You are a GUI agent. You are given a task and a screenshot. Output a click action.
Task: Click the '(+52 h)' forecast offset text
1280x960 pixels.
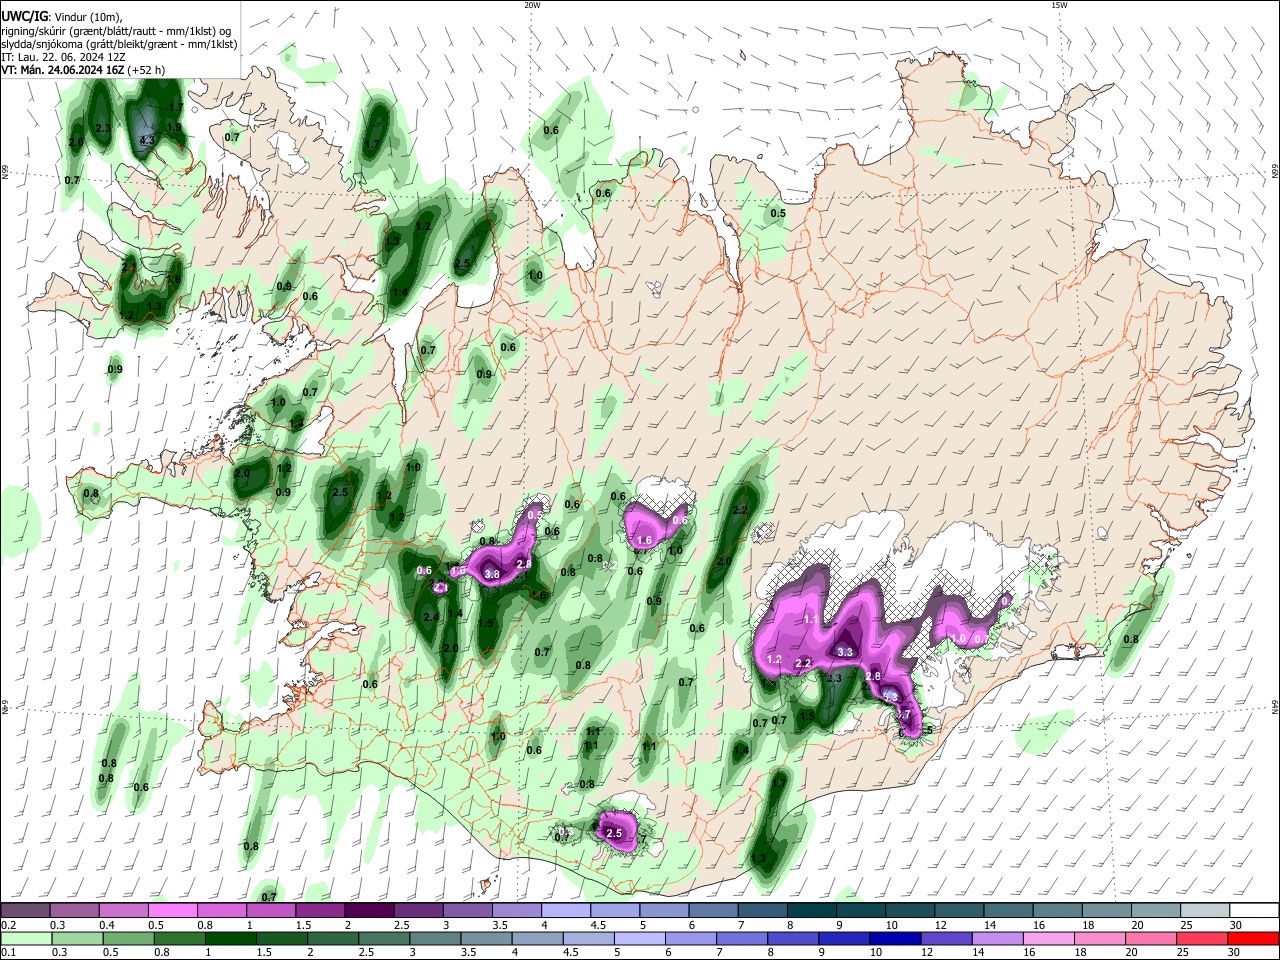(148, 70)
